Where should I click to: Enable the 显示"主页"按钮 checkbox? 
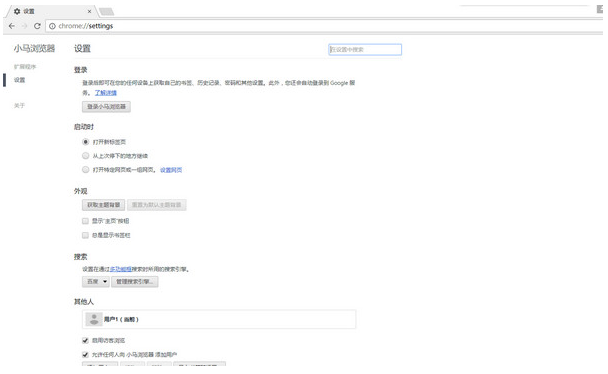pos(85,221)
